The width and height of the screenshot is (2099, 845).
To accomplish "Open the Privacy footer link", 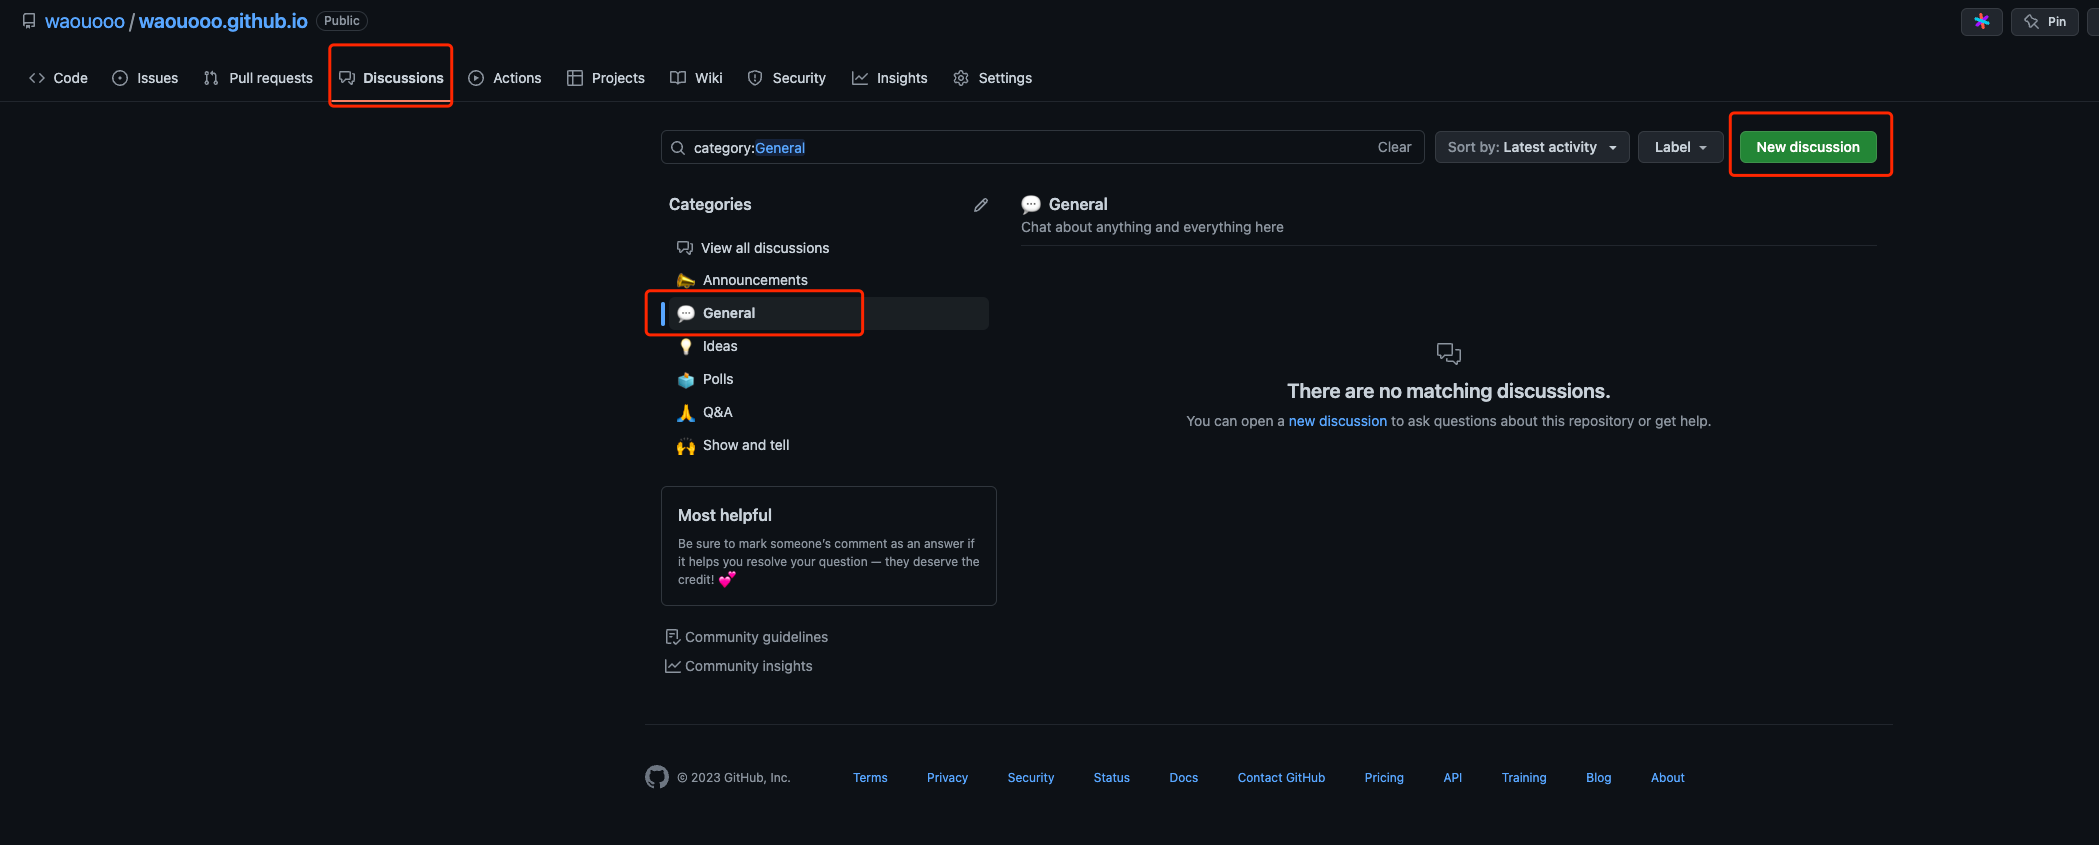I will coord(947,778).
